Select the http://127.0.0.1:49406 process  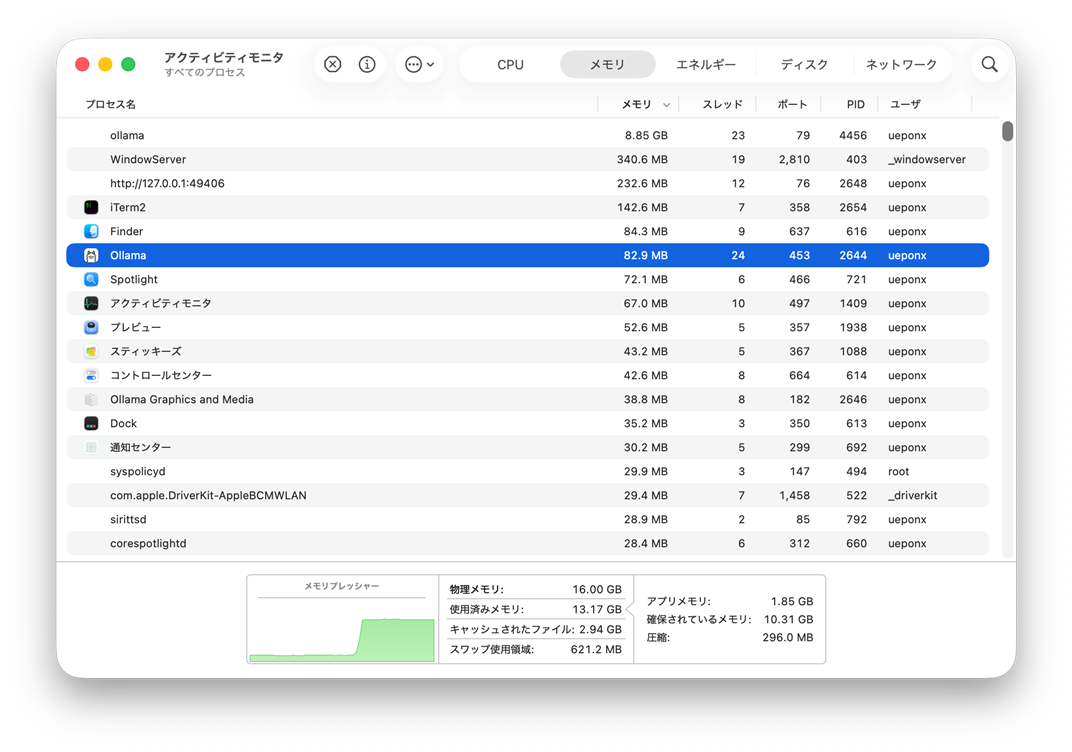[x=527, y=183]
